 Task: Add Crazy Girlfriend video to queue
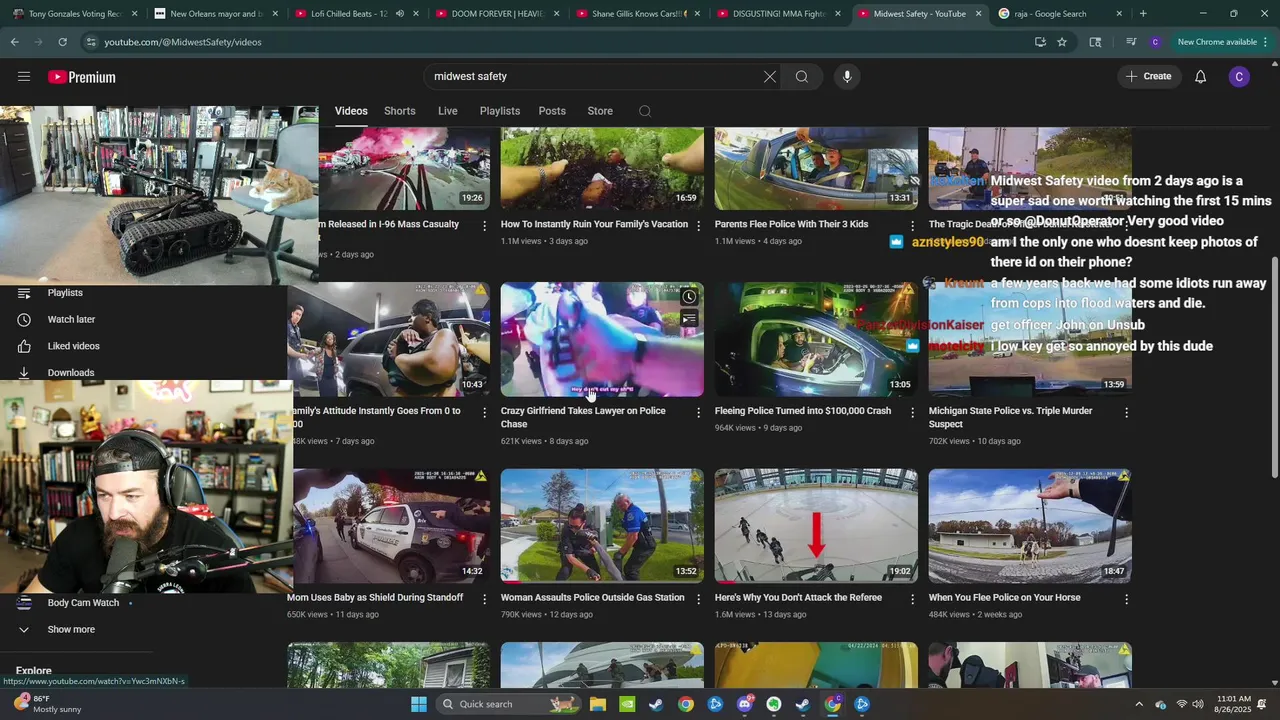click(x=689, y=320)
